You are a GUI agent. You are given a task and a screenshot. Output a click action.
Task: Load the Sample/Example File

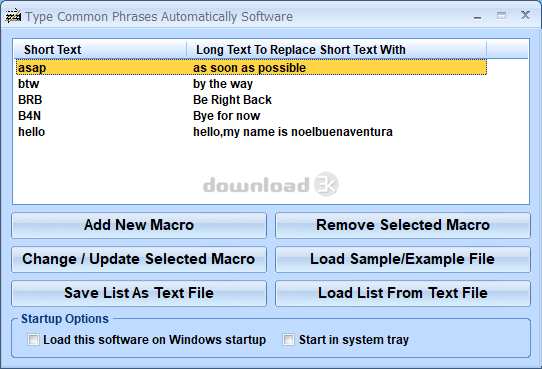tap(403, 259)
